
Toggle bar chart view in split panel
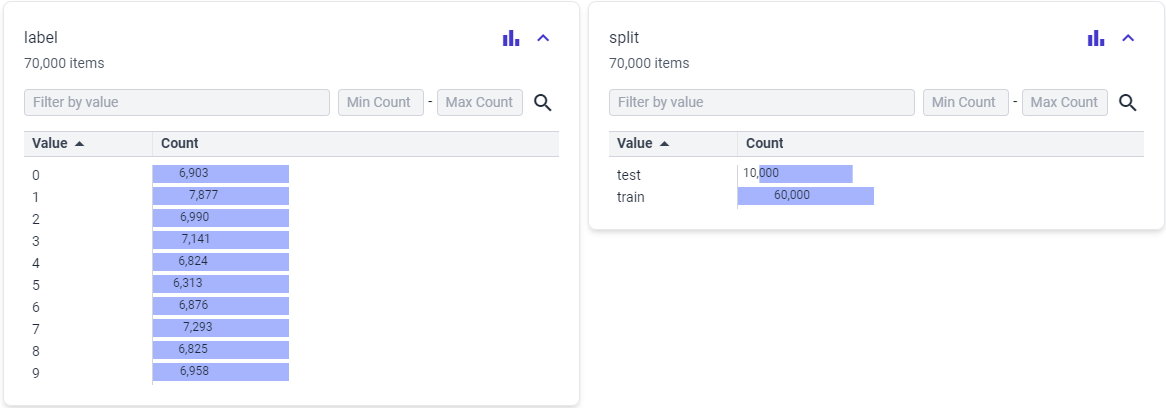tap(1096, 38)
